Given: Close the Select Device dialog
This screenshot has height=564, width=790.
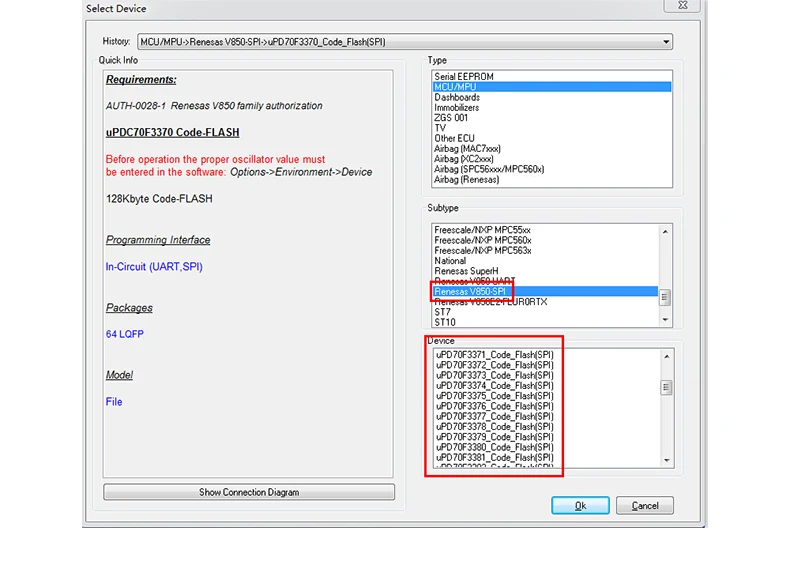Looking at the screenshot, I should [x=683, y=5].
